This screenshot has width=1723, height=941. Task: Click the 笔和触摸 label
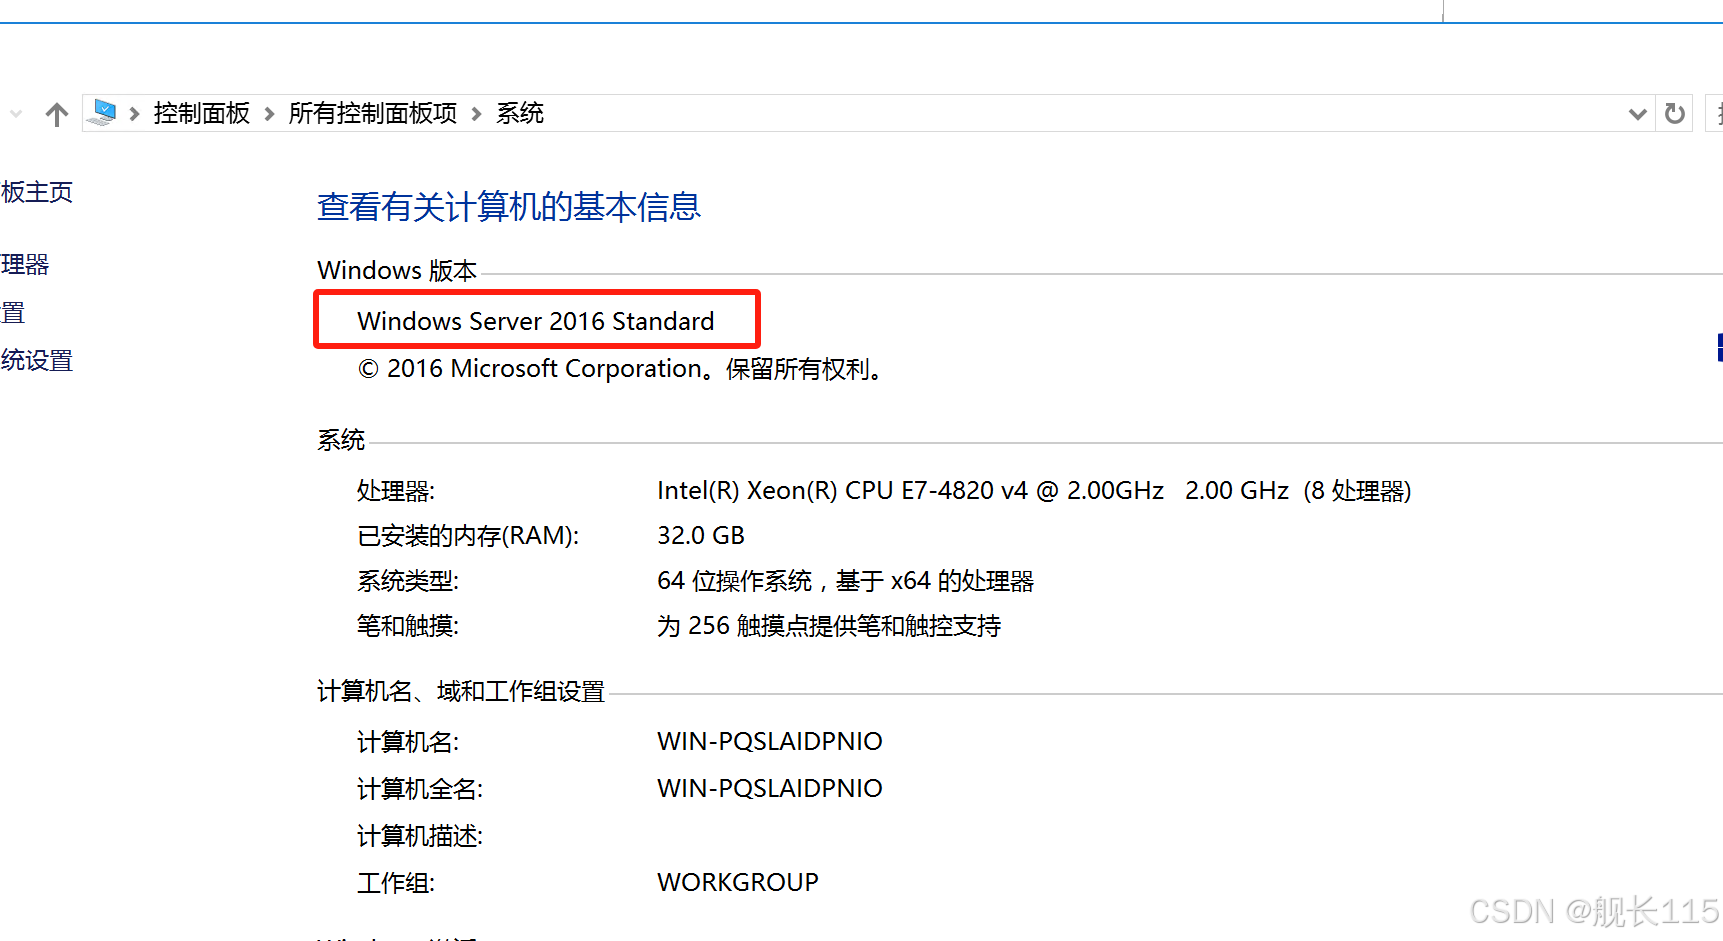click(x=408, y=626)
